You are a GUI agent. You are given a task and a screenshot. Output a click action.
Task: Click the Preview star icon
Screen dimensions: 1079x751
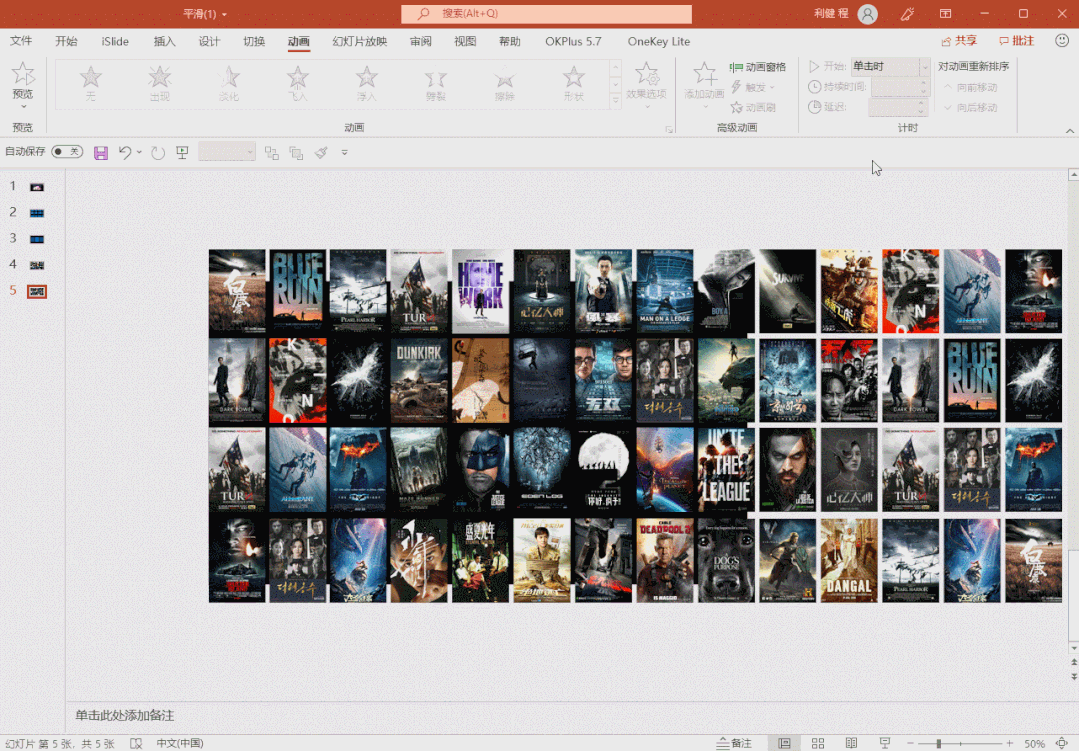point(23,74)
